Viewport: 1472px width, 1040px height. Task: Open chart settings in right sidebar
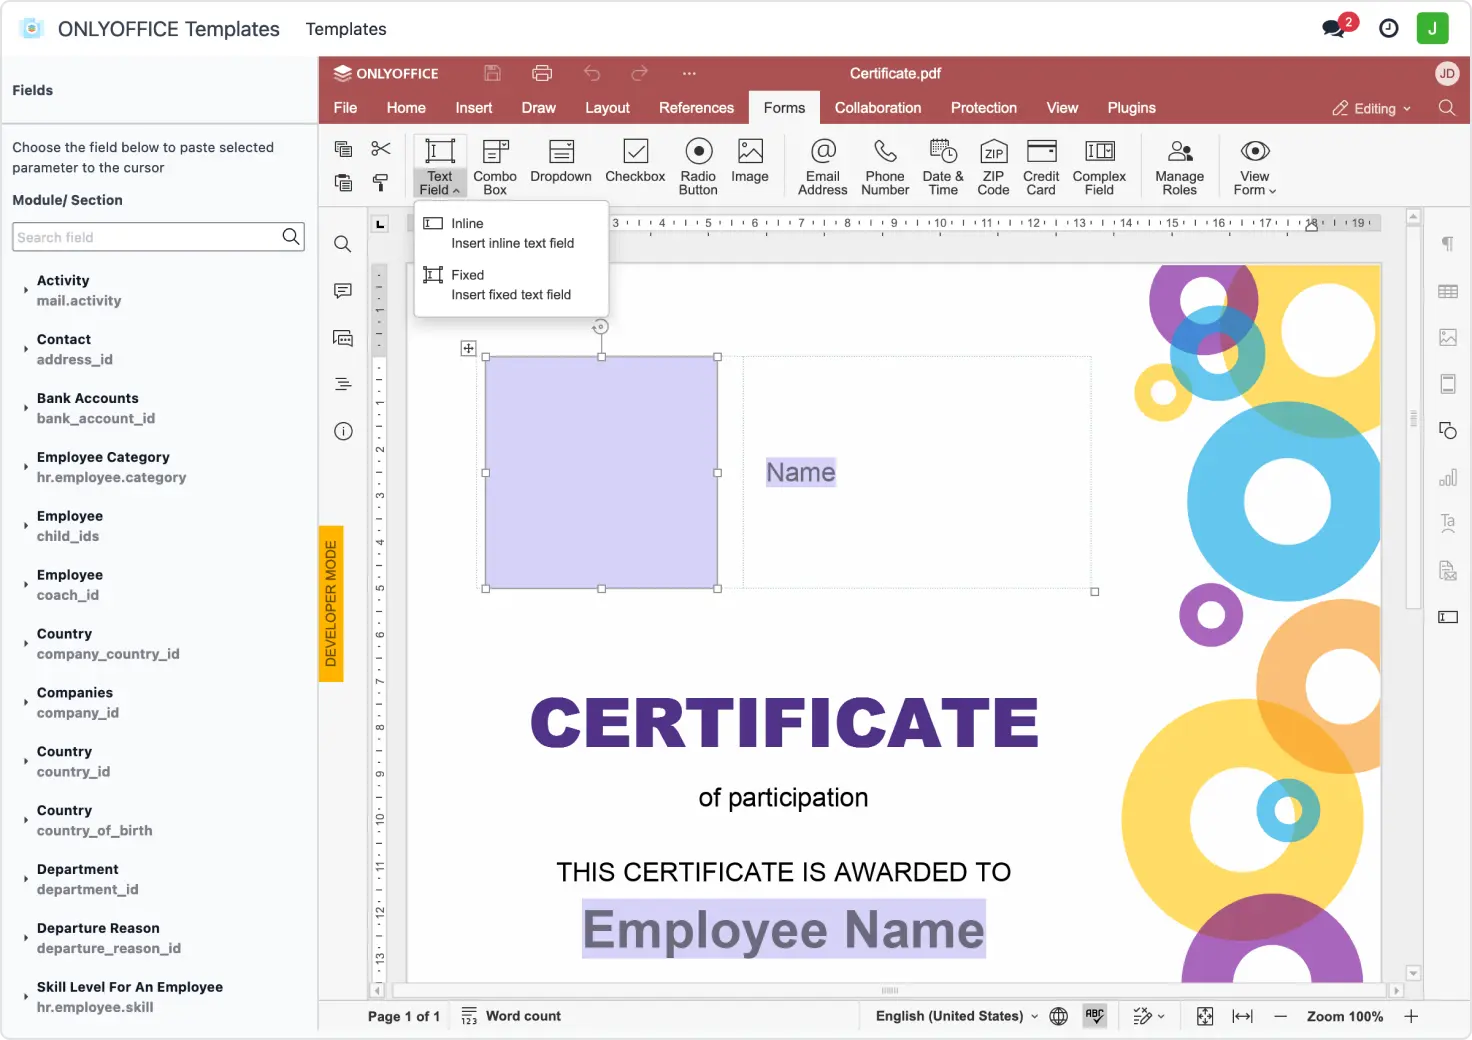coord(1447,477)
